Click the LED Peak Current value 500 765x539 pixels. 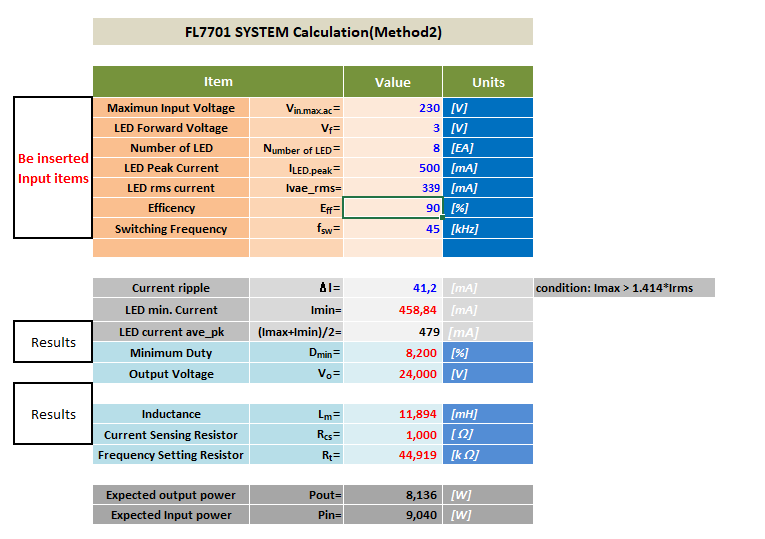[393, 168]
